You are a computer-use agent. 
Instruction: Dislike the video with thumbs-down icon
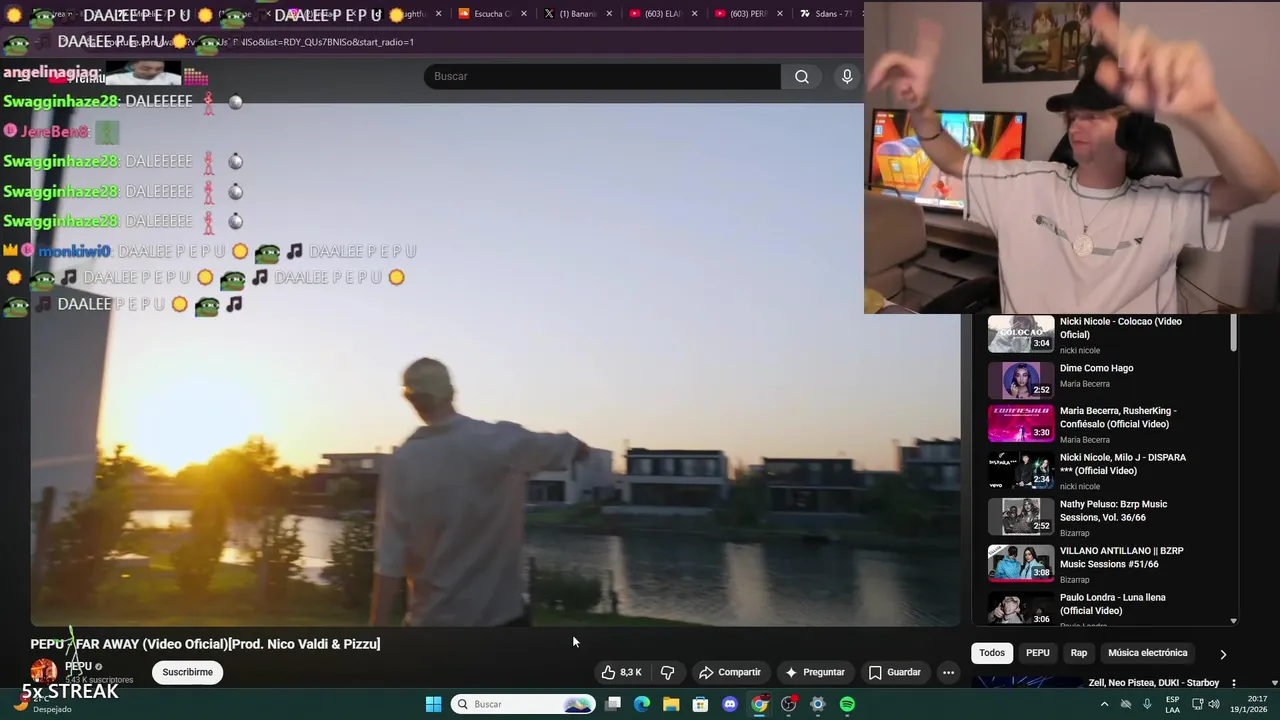pyautogui.click(x=667, y=673)
